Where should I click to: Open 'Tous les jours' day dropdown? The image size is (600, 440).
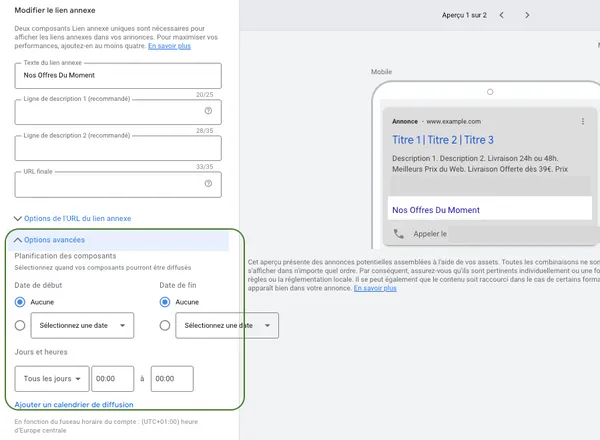pos(52,379)
